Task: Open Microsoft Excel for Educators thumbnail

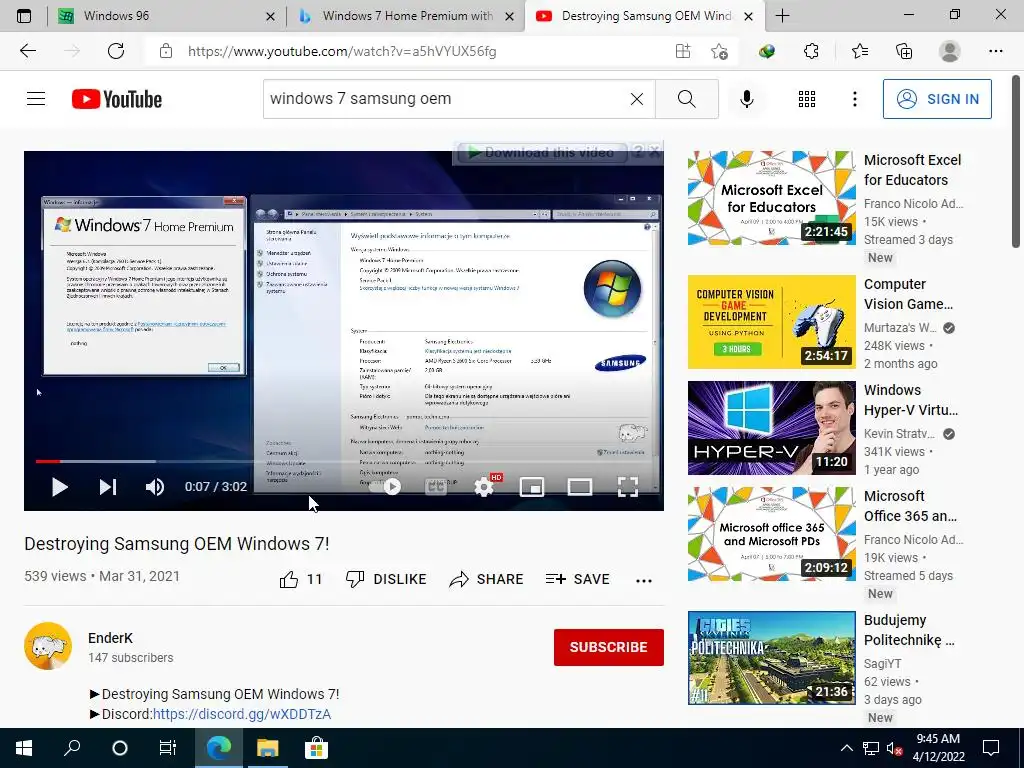Action: [771, 198]
